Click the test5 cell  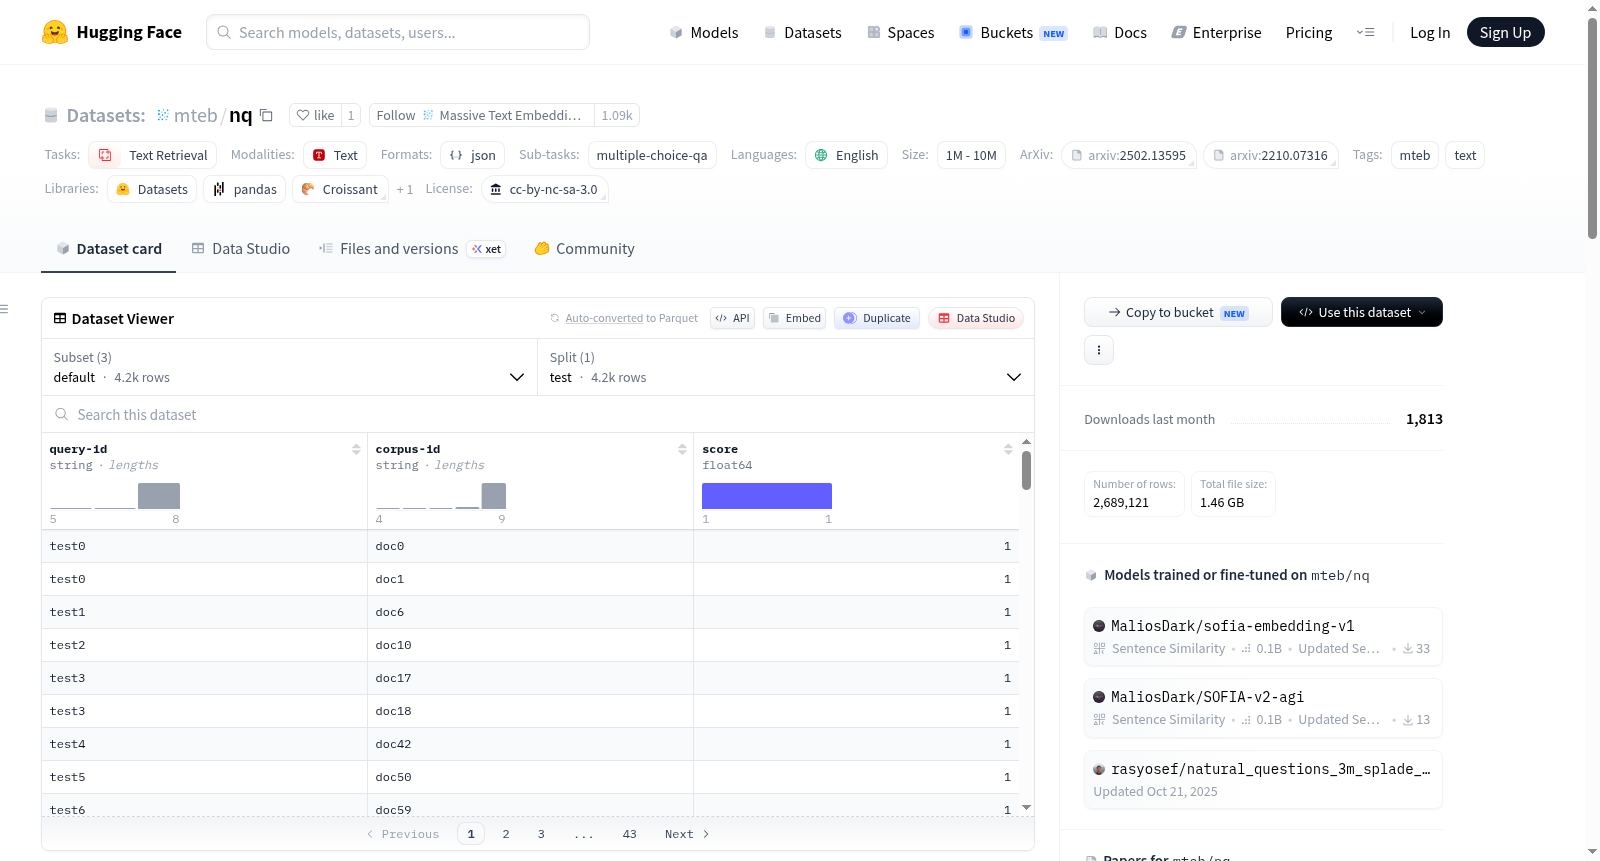tap(204, 777)
